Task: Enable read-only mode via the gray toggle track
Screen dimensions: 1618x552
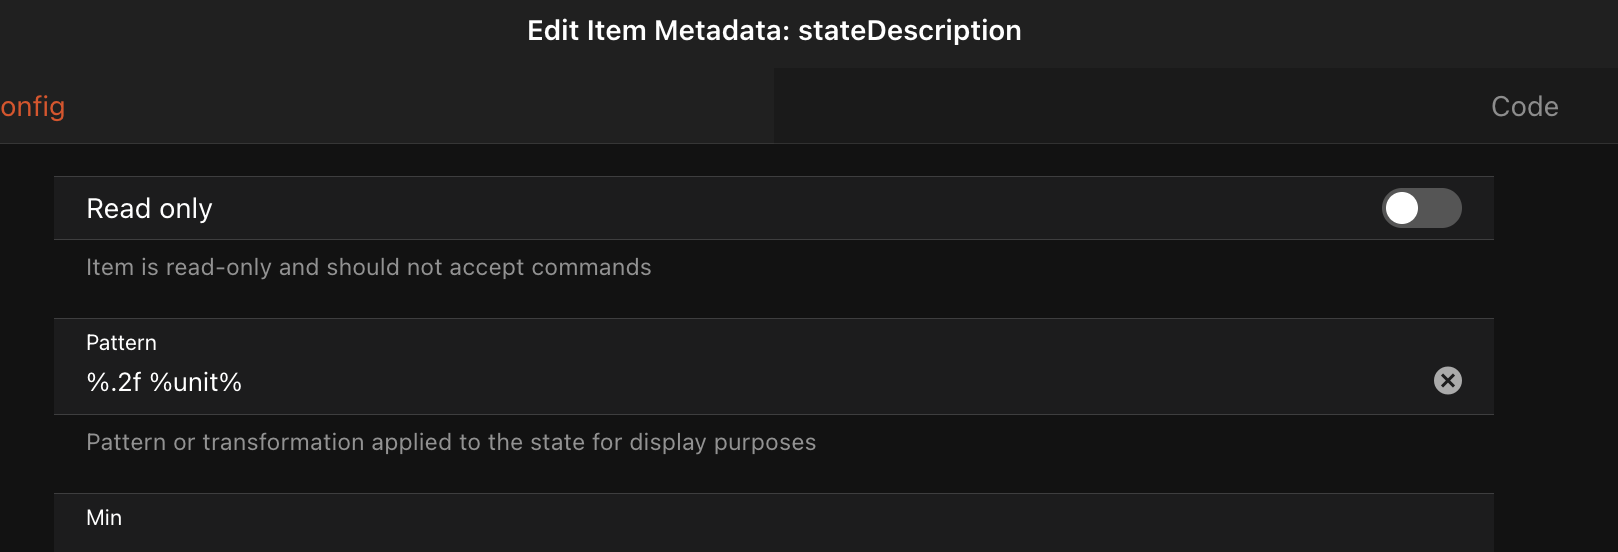Action: [1442, 208]
